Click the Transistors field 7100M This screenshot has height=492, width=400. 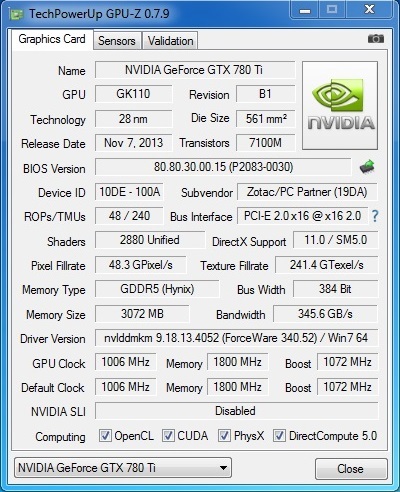[266, 143]
